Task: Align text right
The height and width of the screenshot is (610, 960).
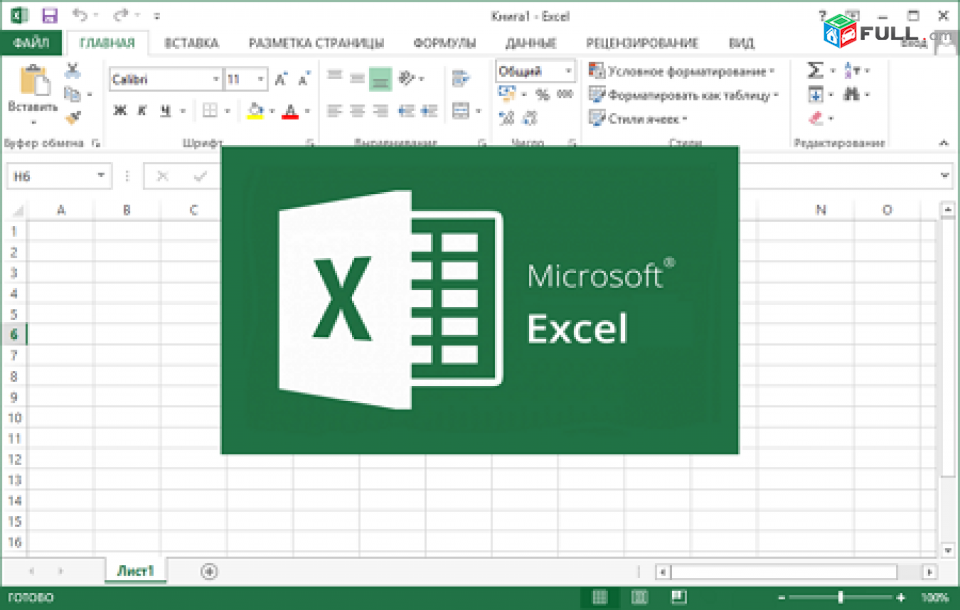Action: click(380, 111)
